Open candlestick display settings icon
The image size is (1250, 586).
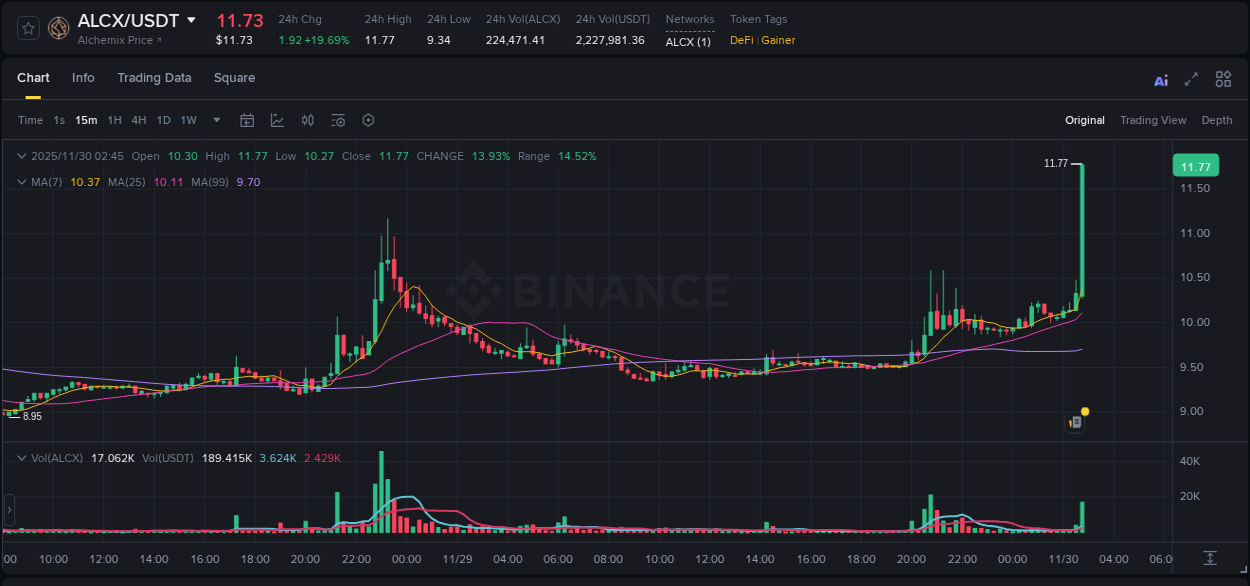(308, 120)
